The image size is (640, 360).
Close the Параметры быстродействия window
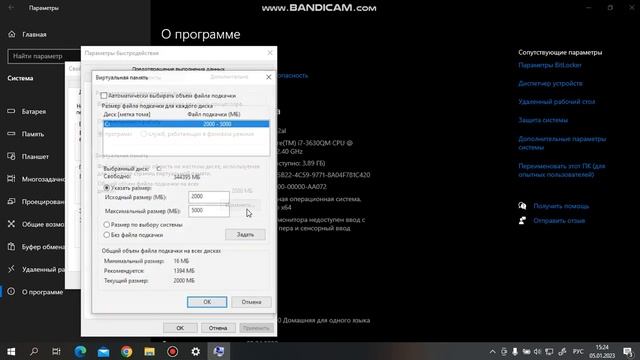point(270,53)
